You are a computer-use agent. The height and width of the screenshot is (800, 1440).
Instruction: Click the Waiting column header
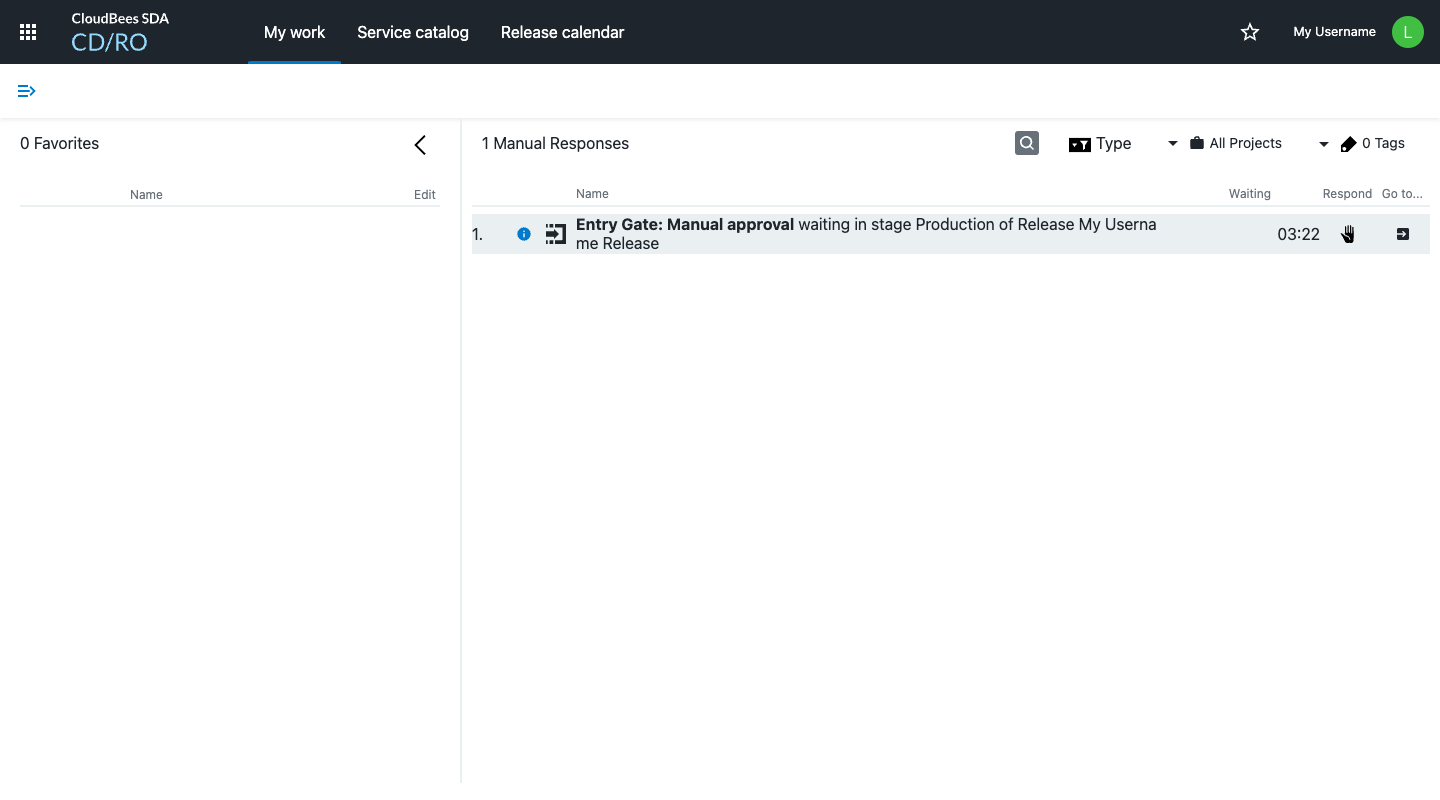[1249, 194]
